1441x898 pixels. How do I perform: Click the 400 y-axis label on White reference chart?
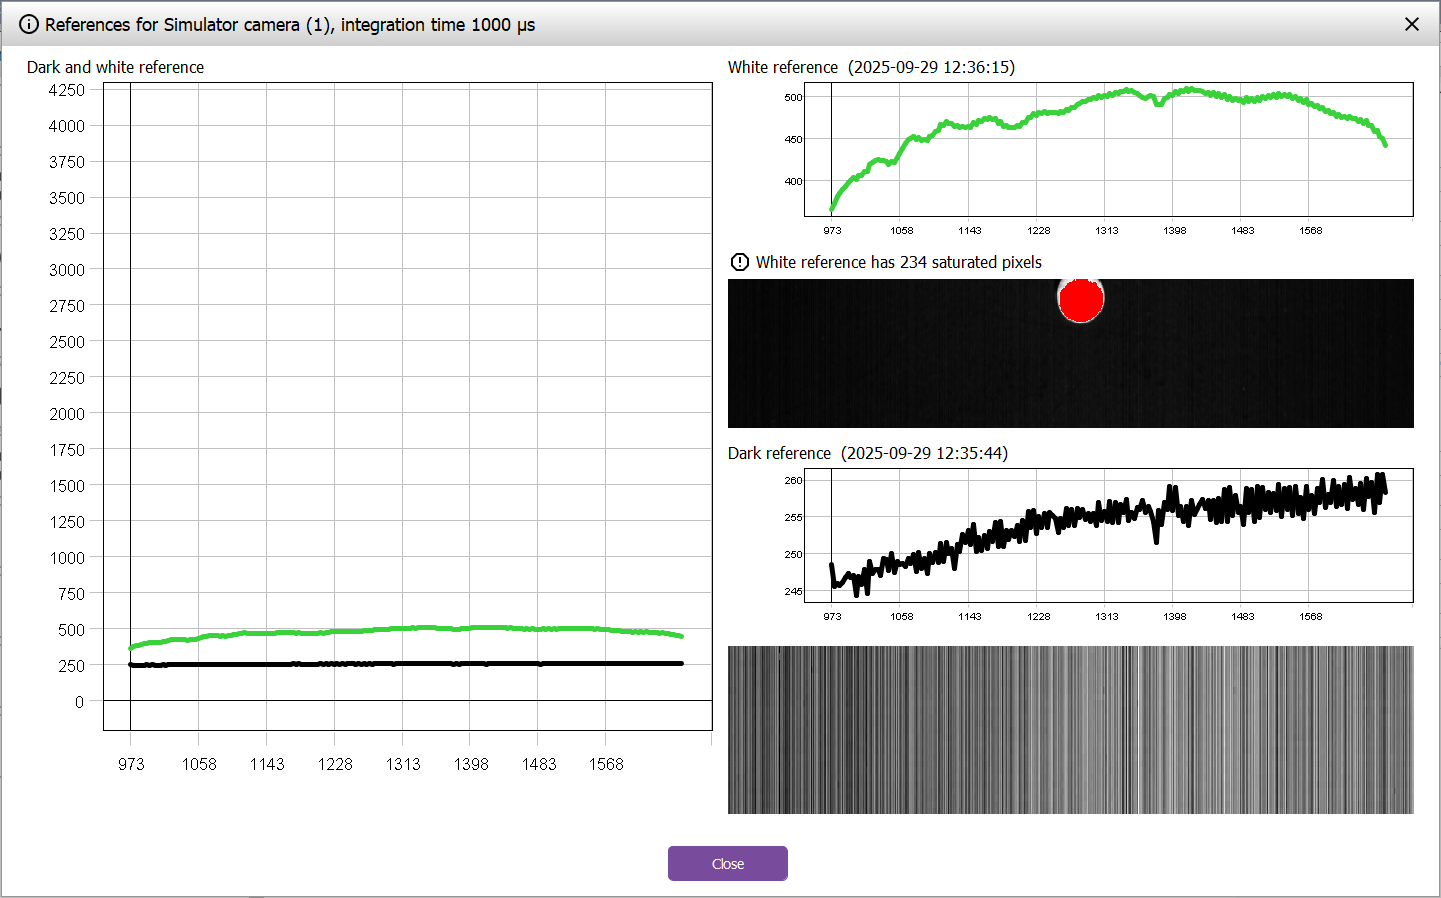coord(793,181)
